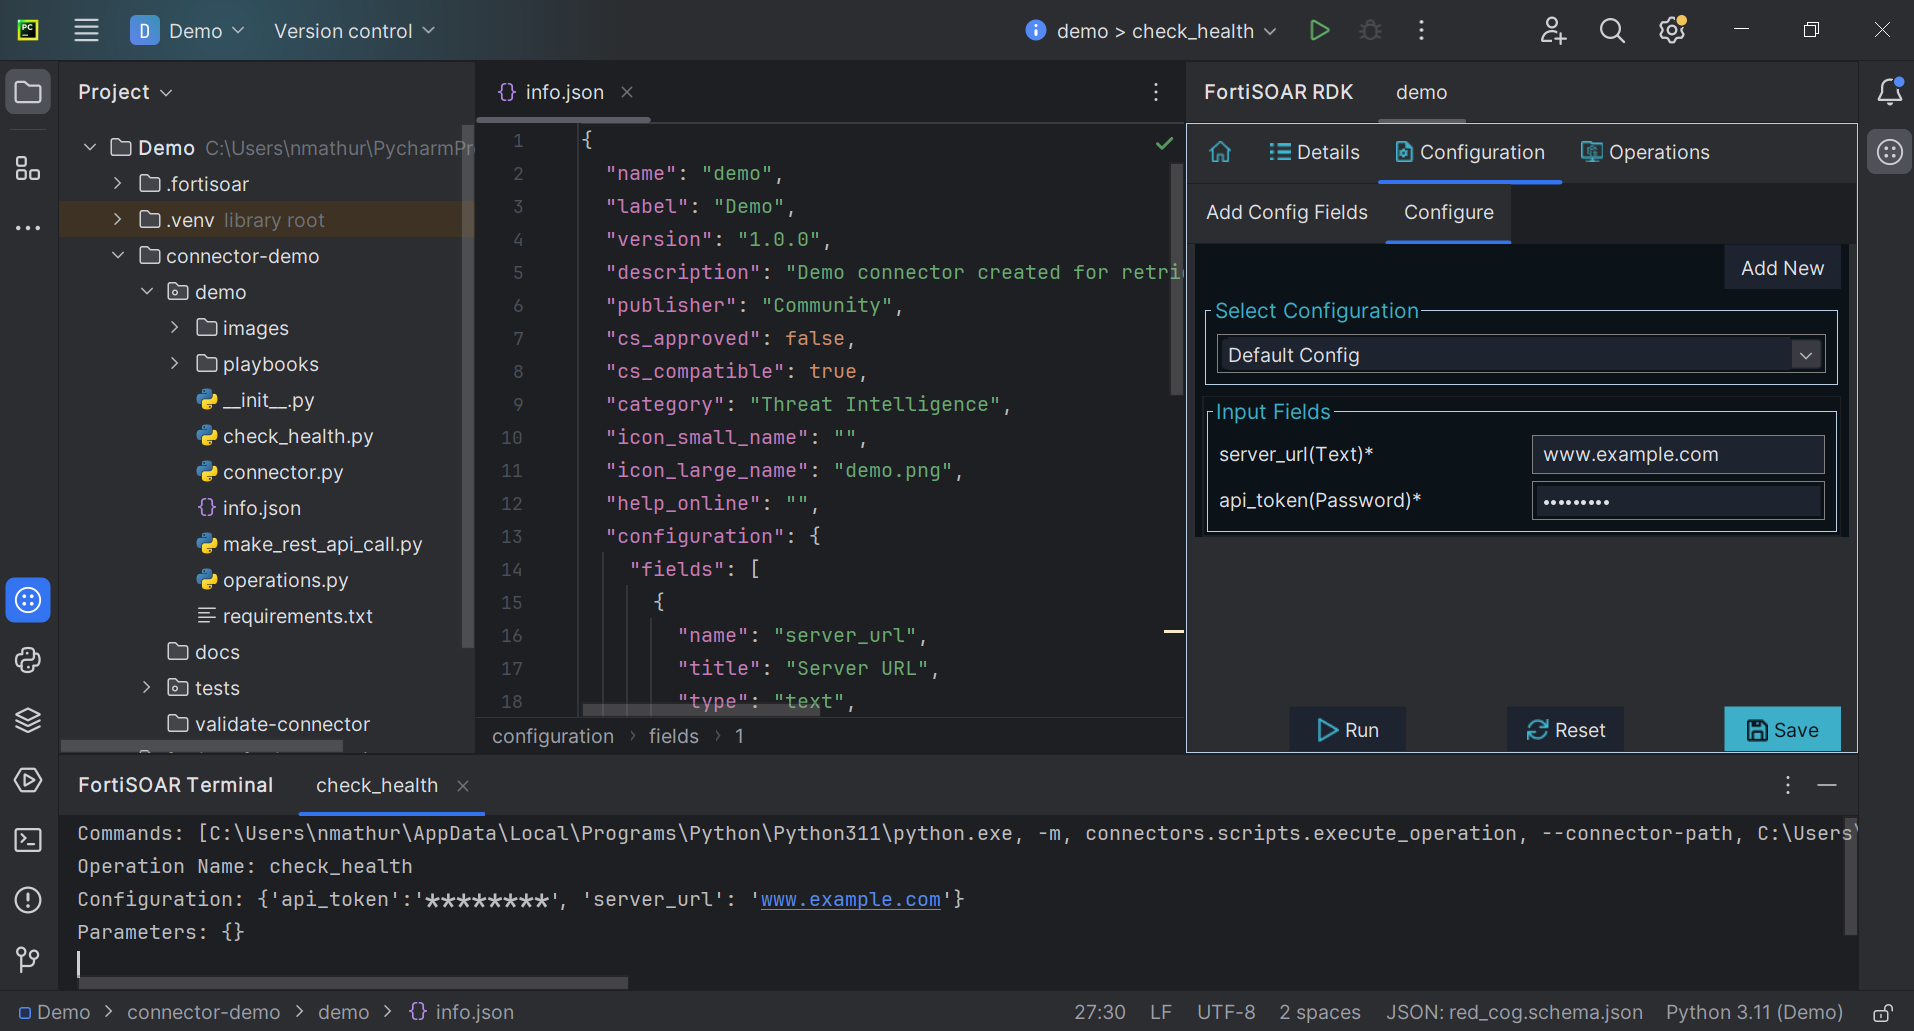Go to FortiSOAR RDK home icon
This screenshot has width=1914, height=1031.
click(1220, 152)
